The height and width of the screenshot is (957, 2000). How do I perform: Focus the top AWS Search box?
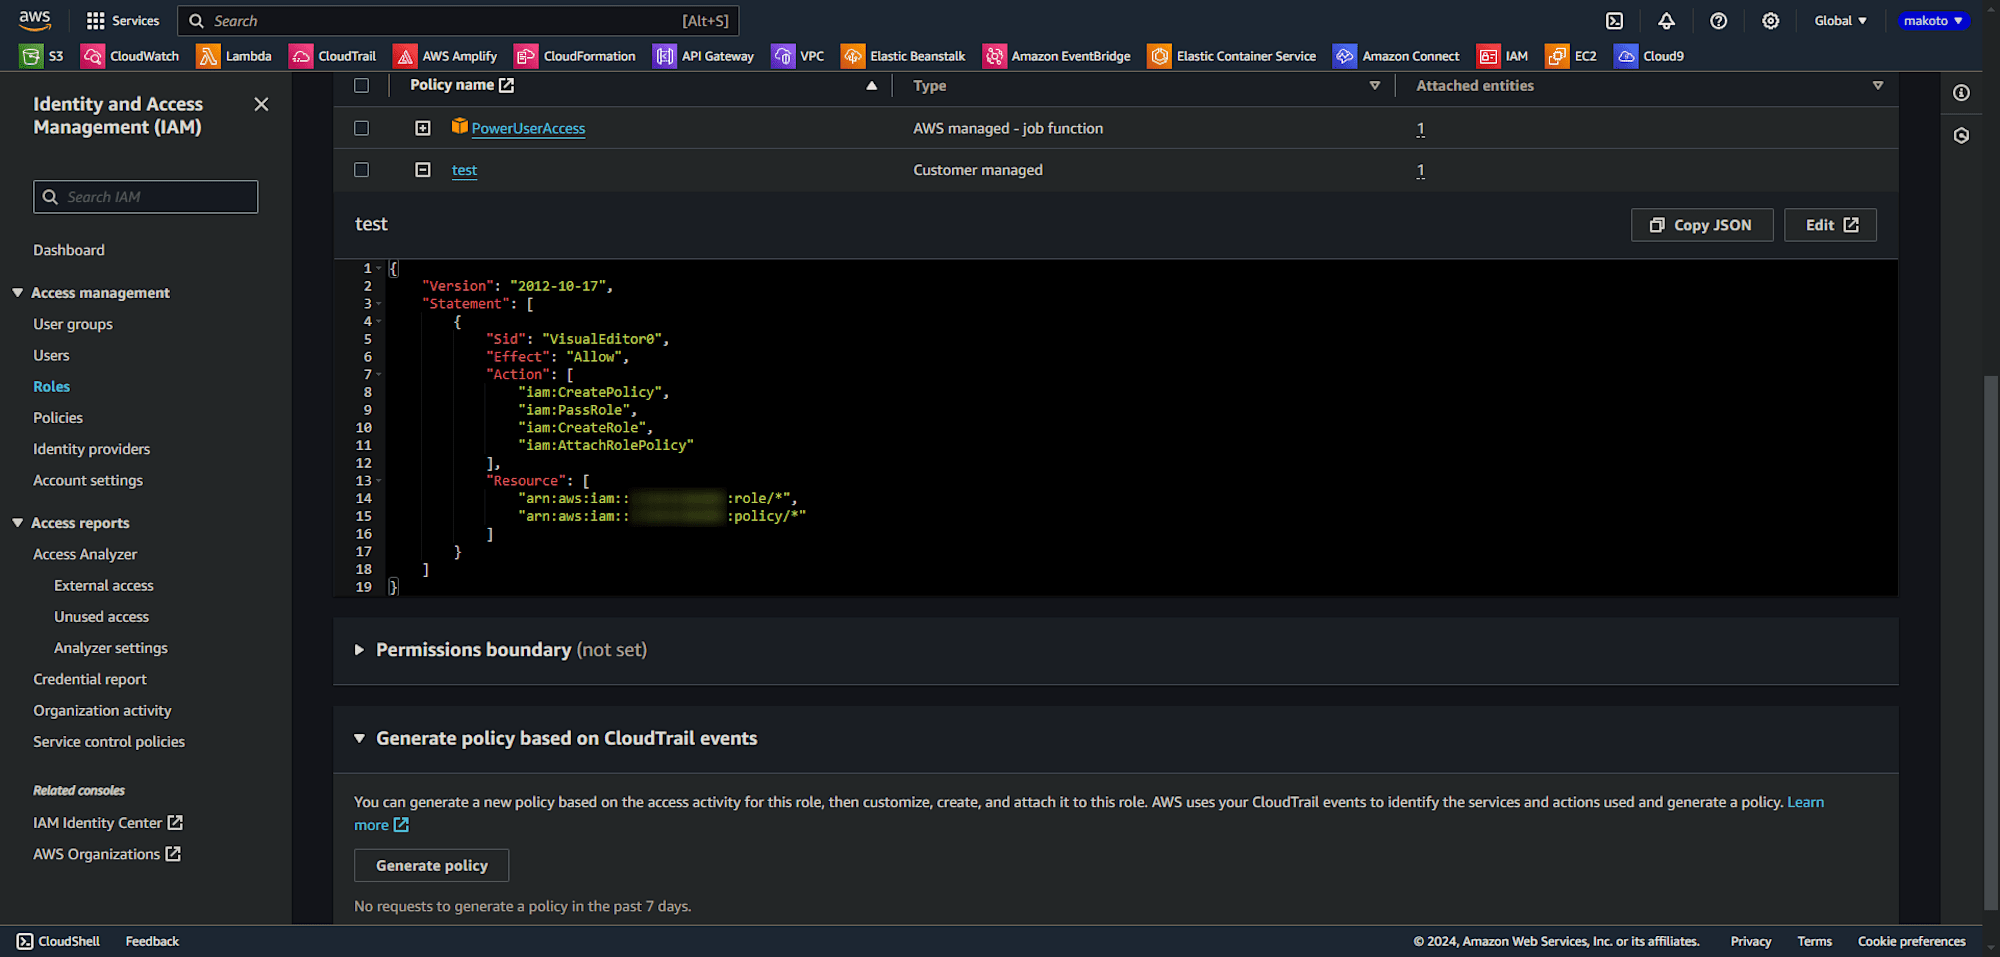pyautogui.click(x=458, y=20)
